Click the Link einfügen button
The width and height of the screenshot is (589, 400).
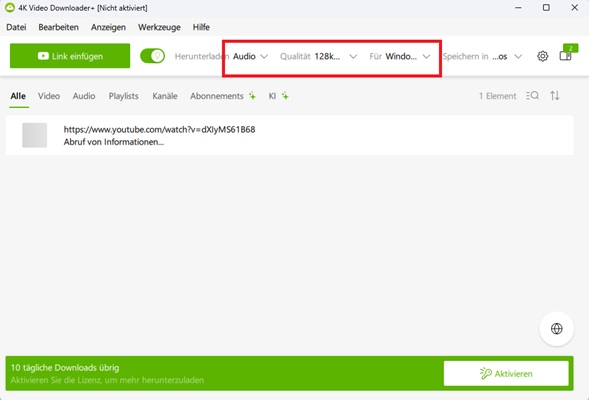(70, 56)
